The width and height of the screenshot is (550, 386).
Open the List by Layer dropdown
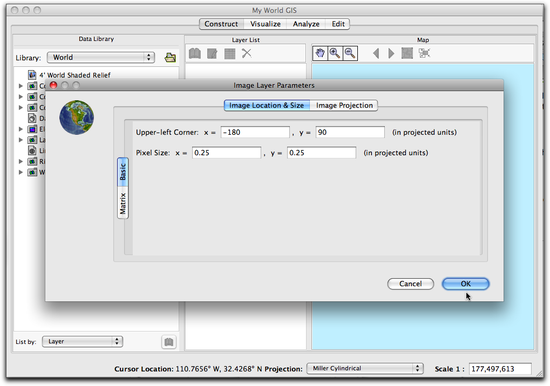click(82, 341)
